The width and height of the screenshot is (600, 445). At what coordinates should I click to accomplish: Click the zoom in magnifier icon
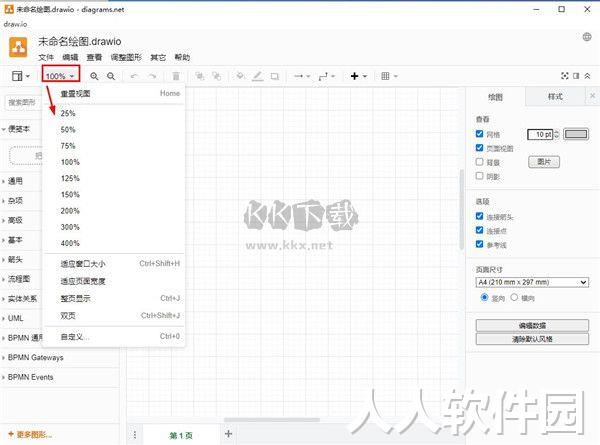[94, 76]
